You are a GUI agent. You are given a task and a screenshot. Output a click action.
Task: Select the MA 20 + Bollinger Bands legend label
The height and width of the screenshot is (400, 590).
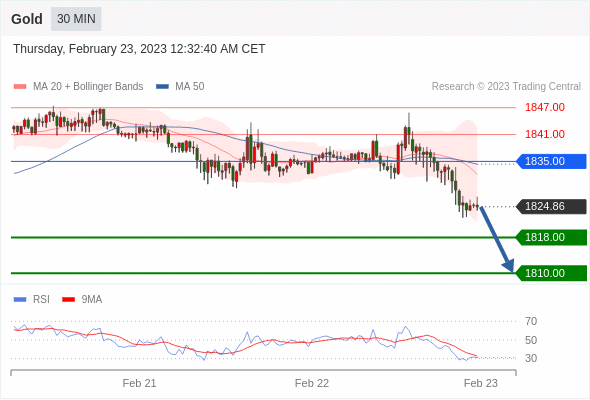coord(88,87)
